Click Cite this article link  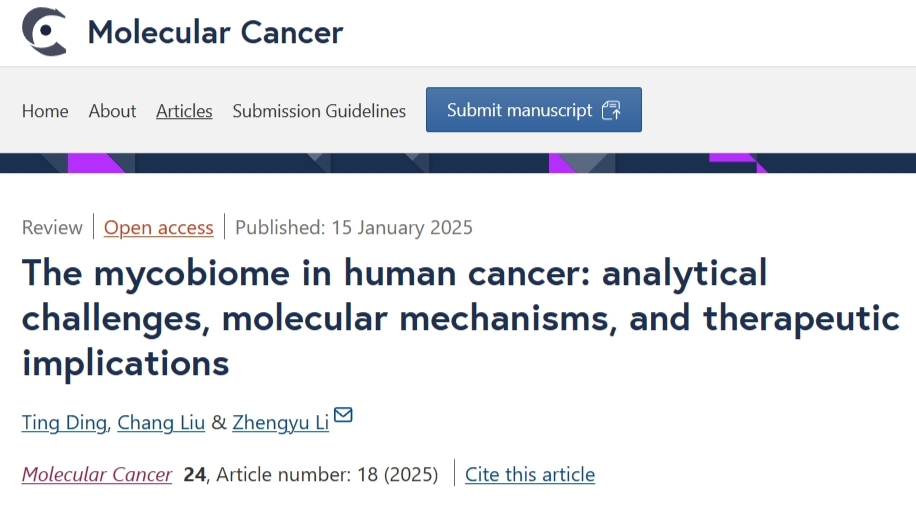(x=530, y=474)
